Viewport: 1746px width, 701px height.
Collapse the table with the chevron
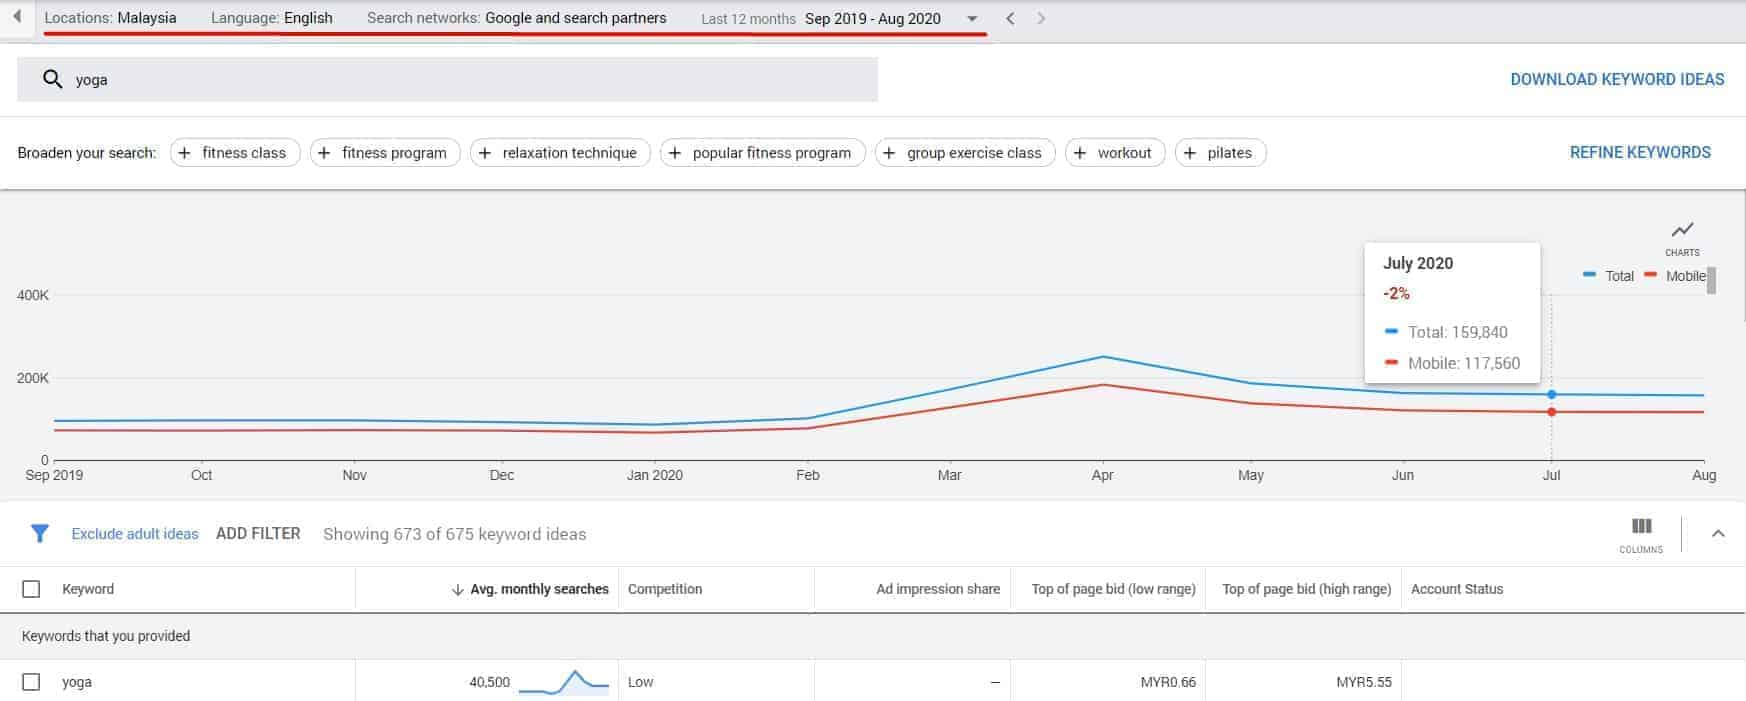coord(1718,534)
